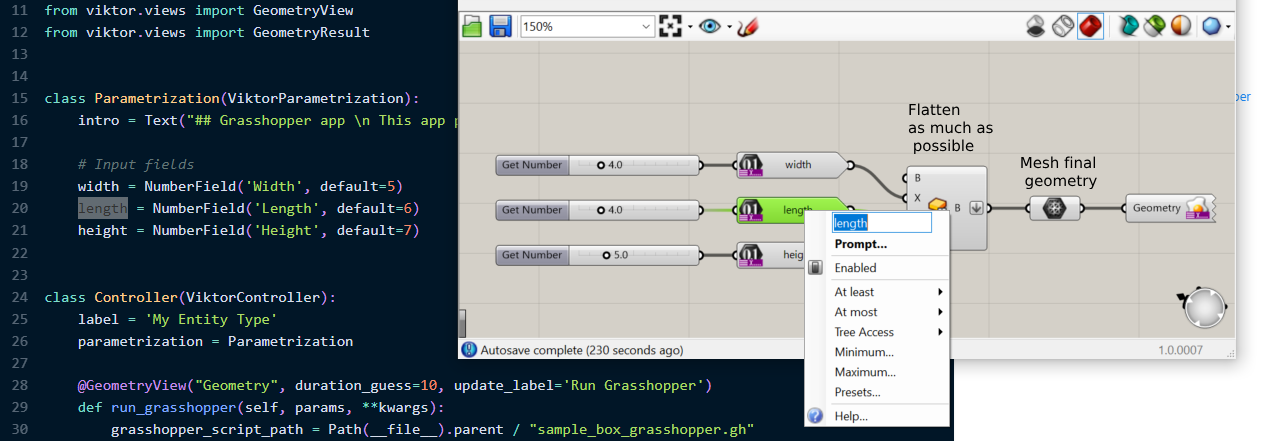Open the 150% zoom level dropdown
Image resolution: width=1264 pixels, height=441 pixels.
point(587,27)
